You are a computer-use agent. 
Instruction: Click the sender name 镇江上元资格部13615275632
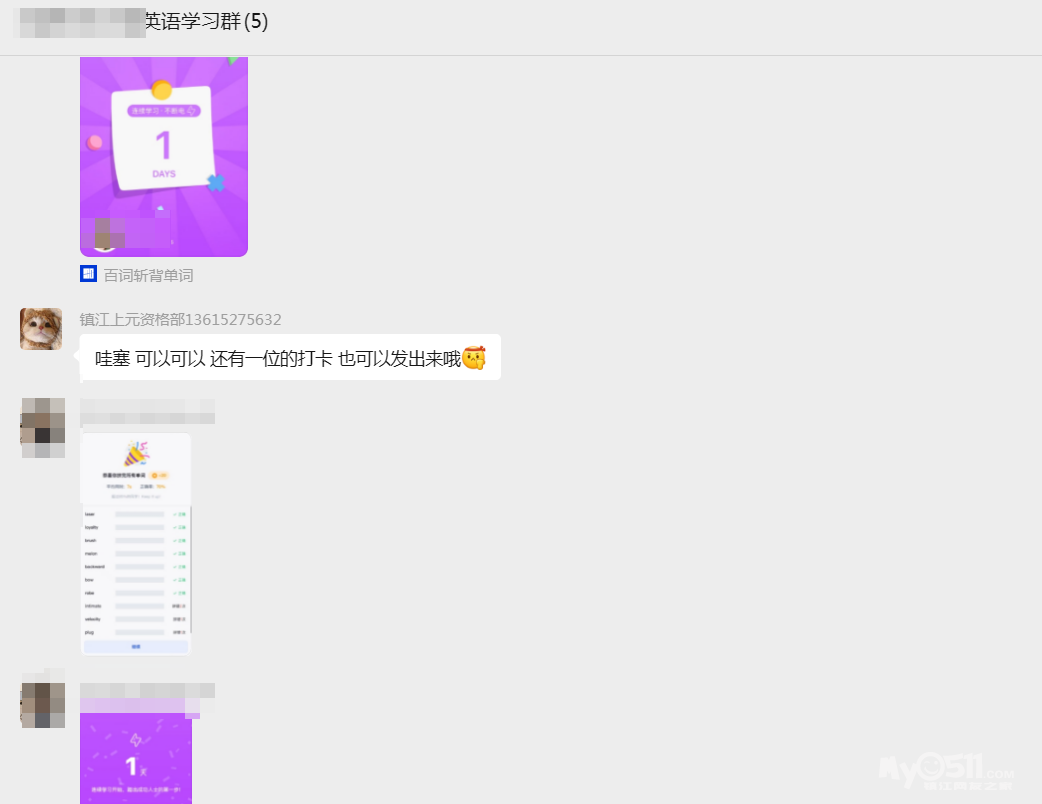[180, 320]
